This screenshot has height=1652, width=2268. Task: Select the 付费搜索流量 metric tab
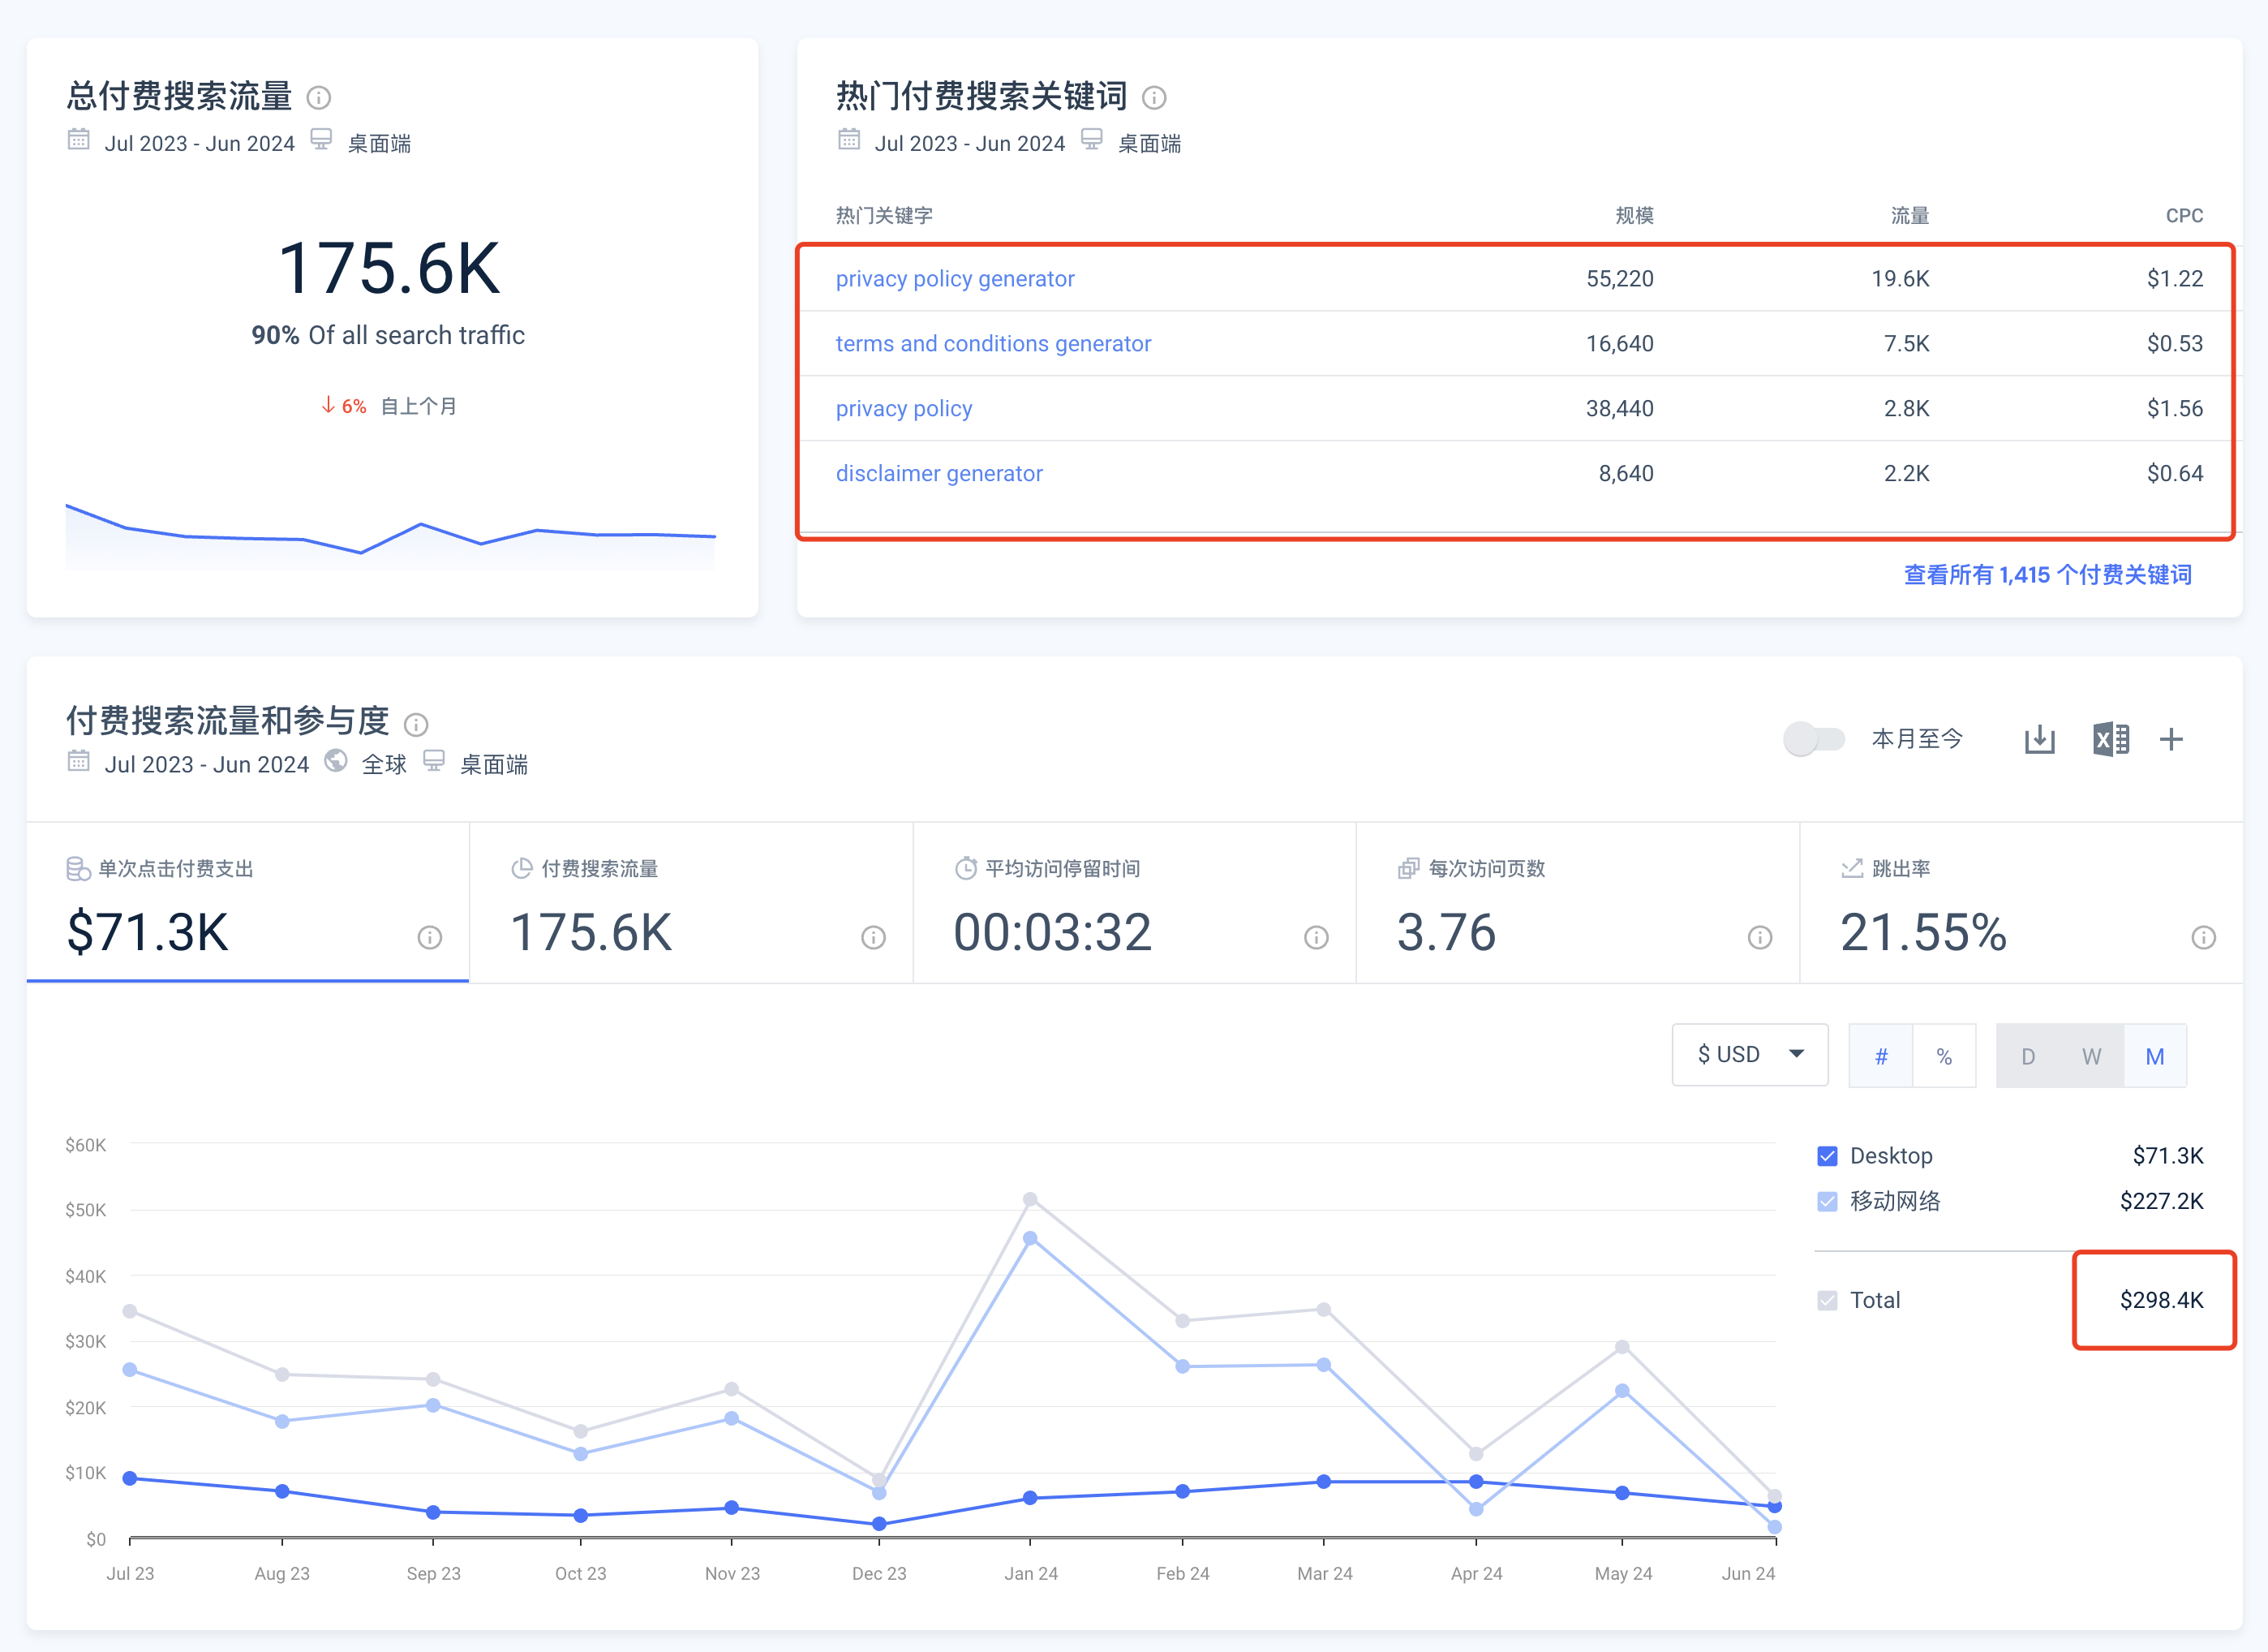691,903
